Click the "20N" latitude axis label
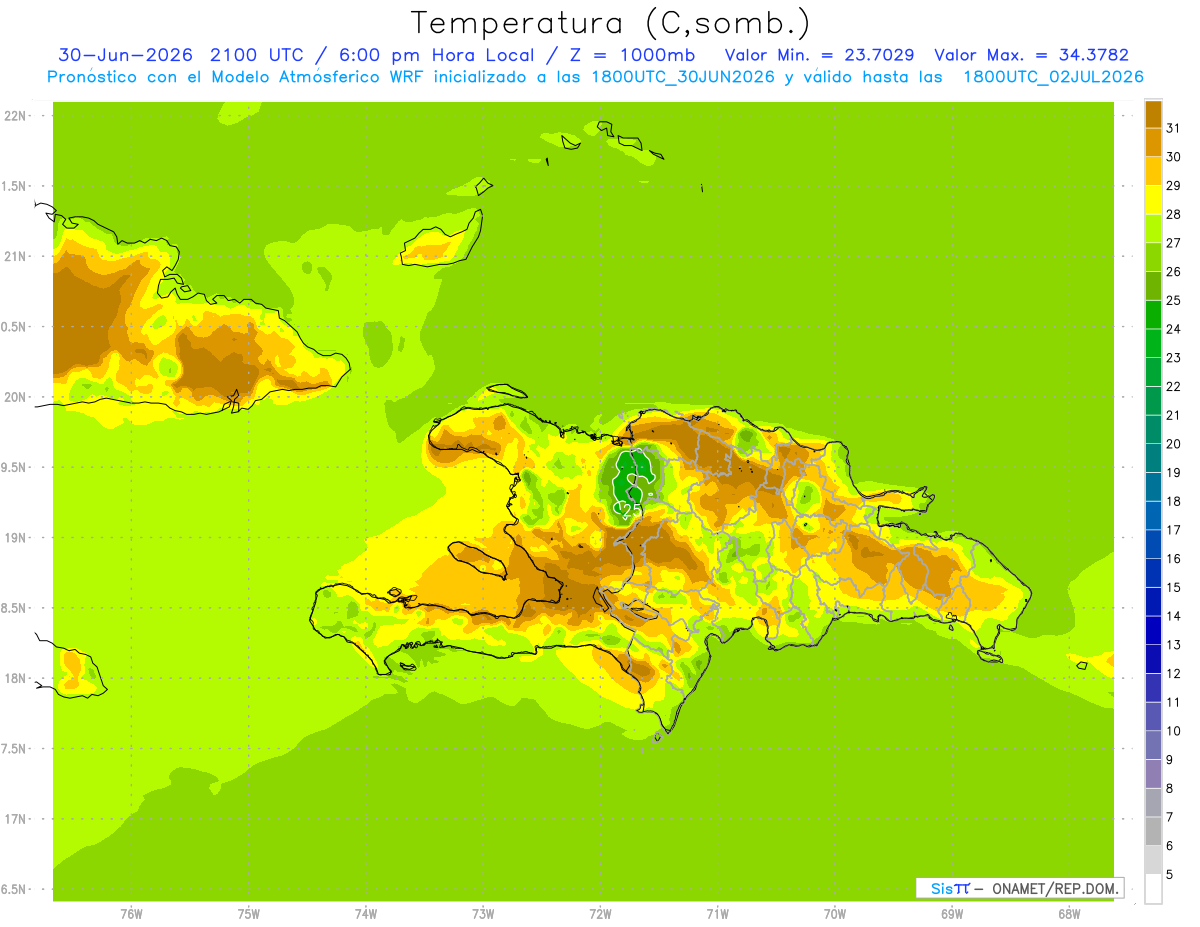The width and height of the screenshot is (1200, 927). [x=16, y=397]
